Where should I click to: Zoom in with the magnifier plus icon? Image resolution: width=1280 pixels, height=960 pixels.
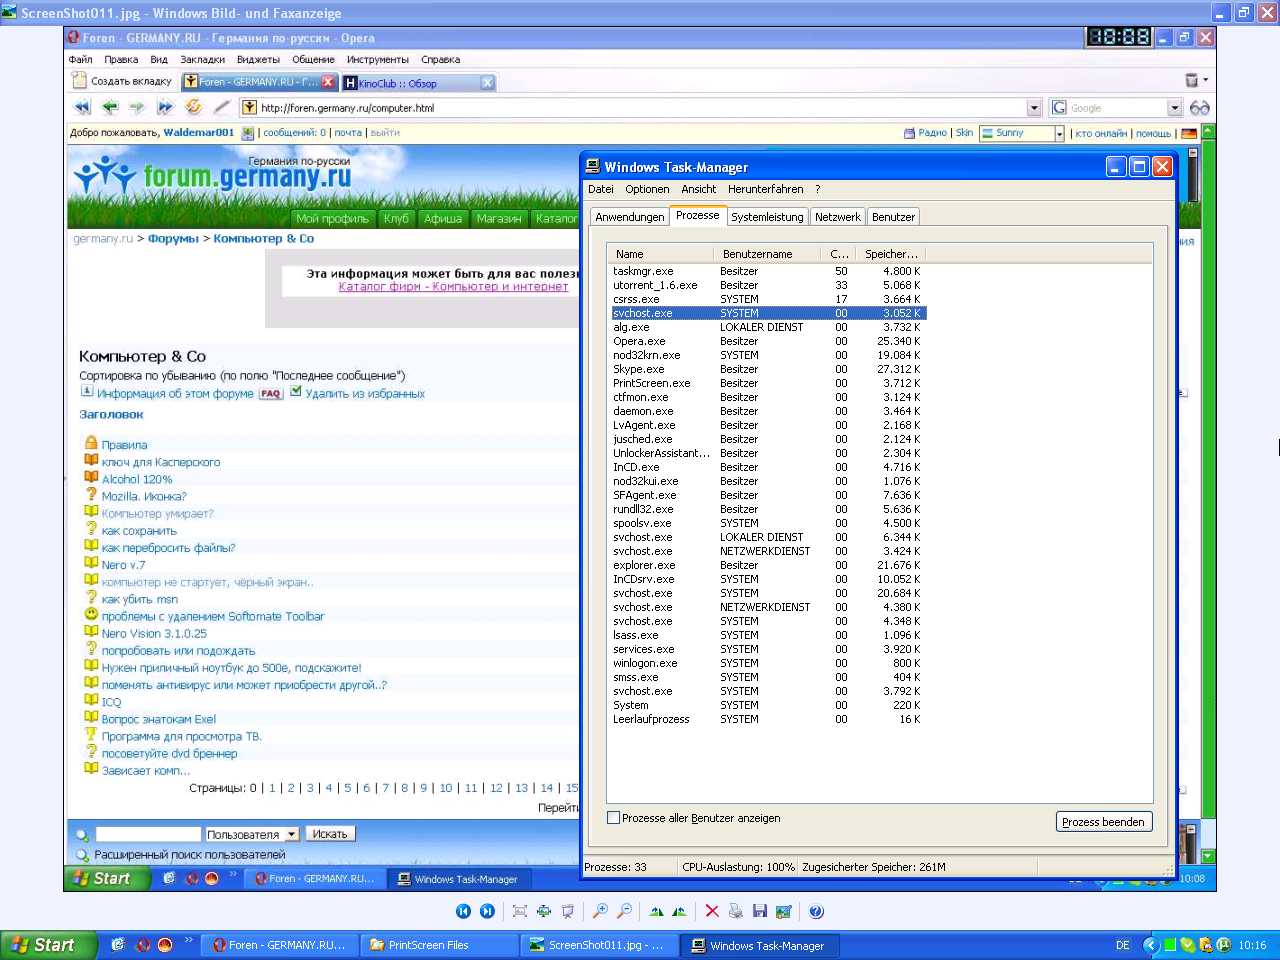coord(600,911)
